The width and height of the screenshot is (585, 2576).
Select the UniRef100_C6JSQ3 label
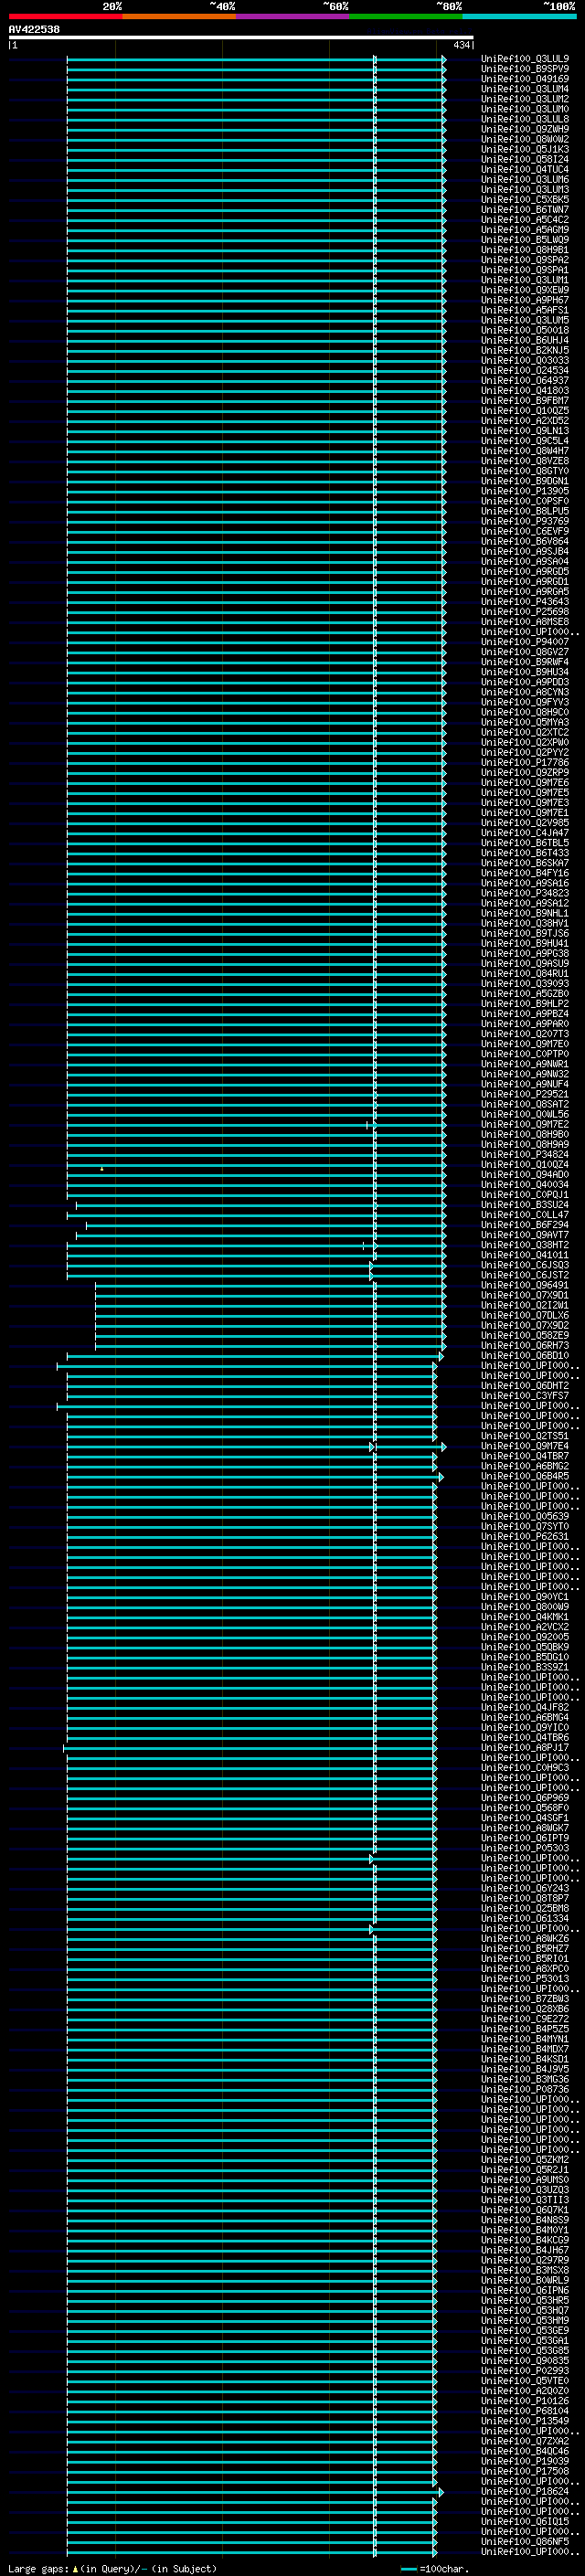pos(525,1265)
